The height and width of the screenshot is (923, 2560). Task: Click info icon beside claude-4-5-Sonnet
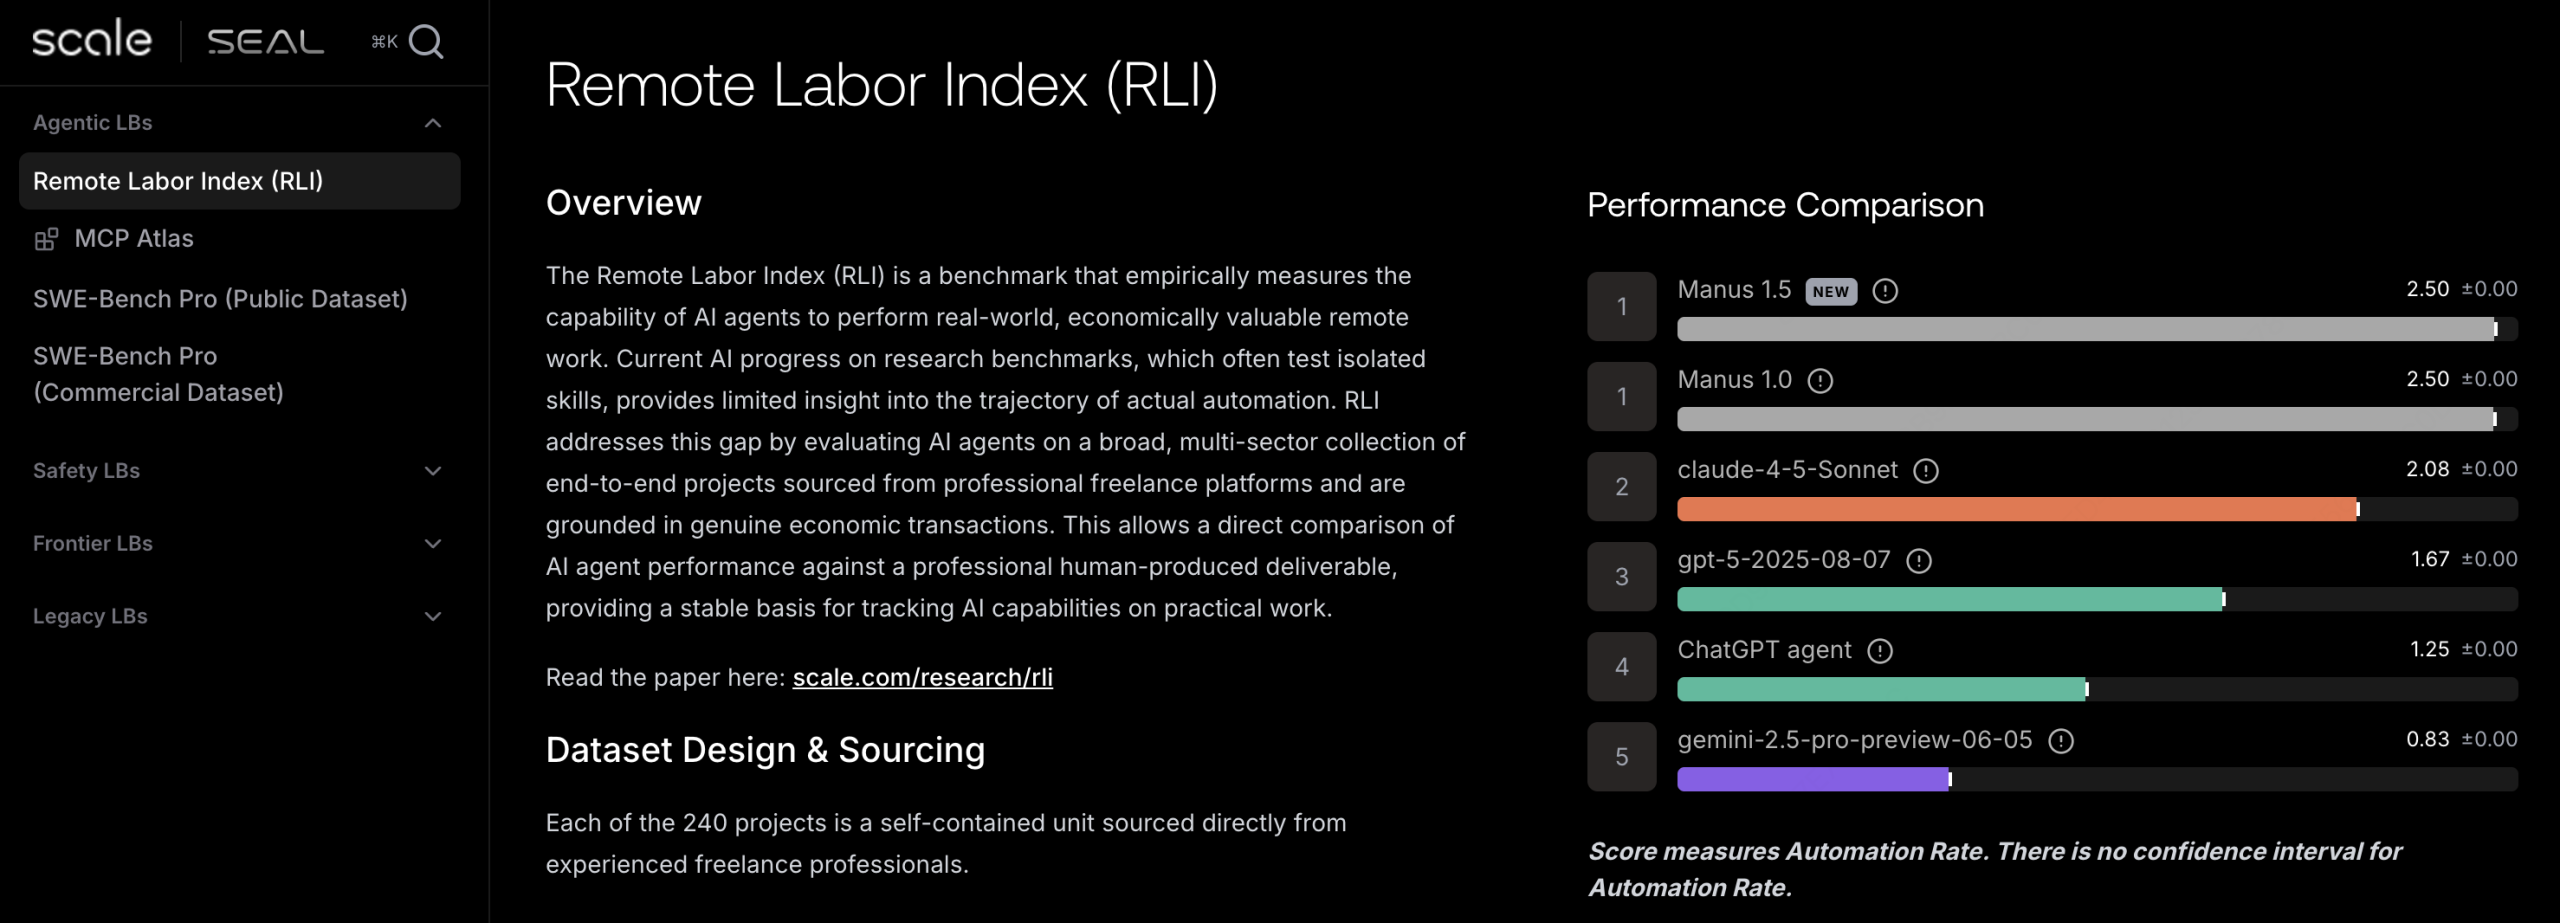tap(1925, 471)
